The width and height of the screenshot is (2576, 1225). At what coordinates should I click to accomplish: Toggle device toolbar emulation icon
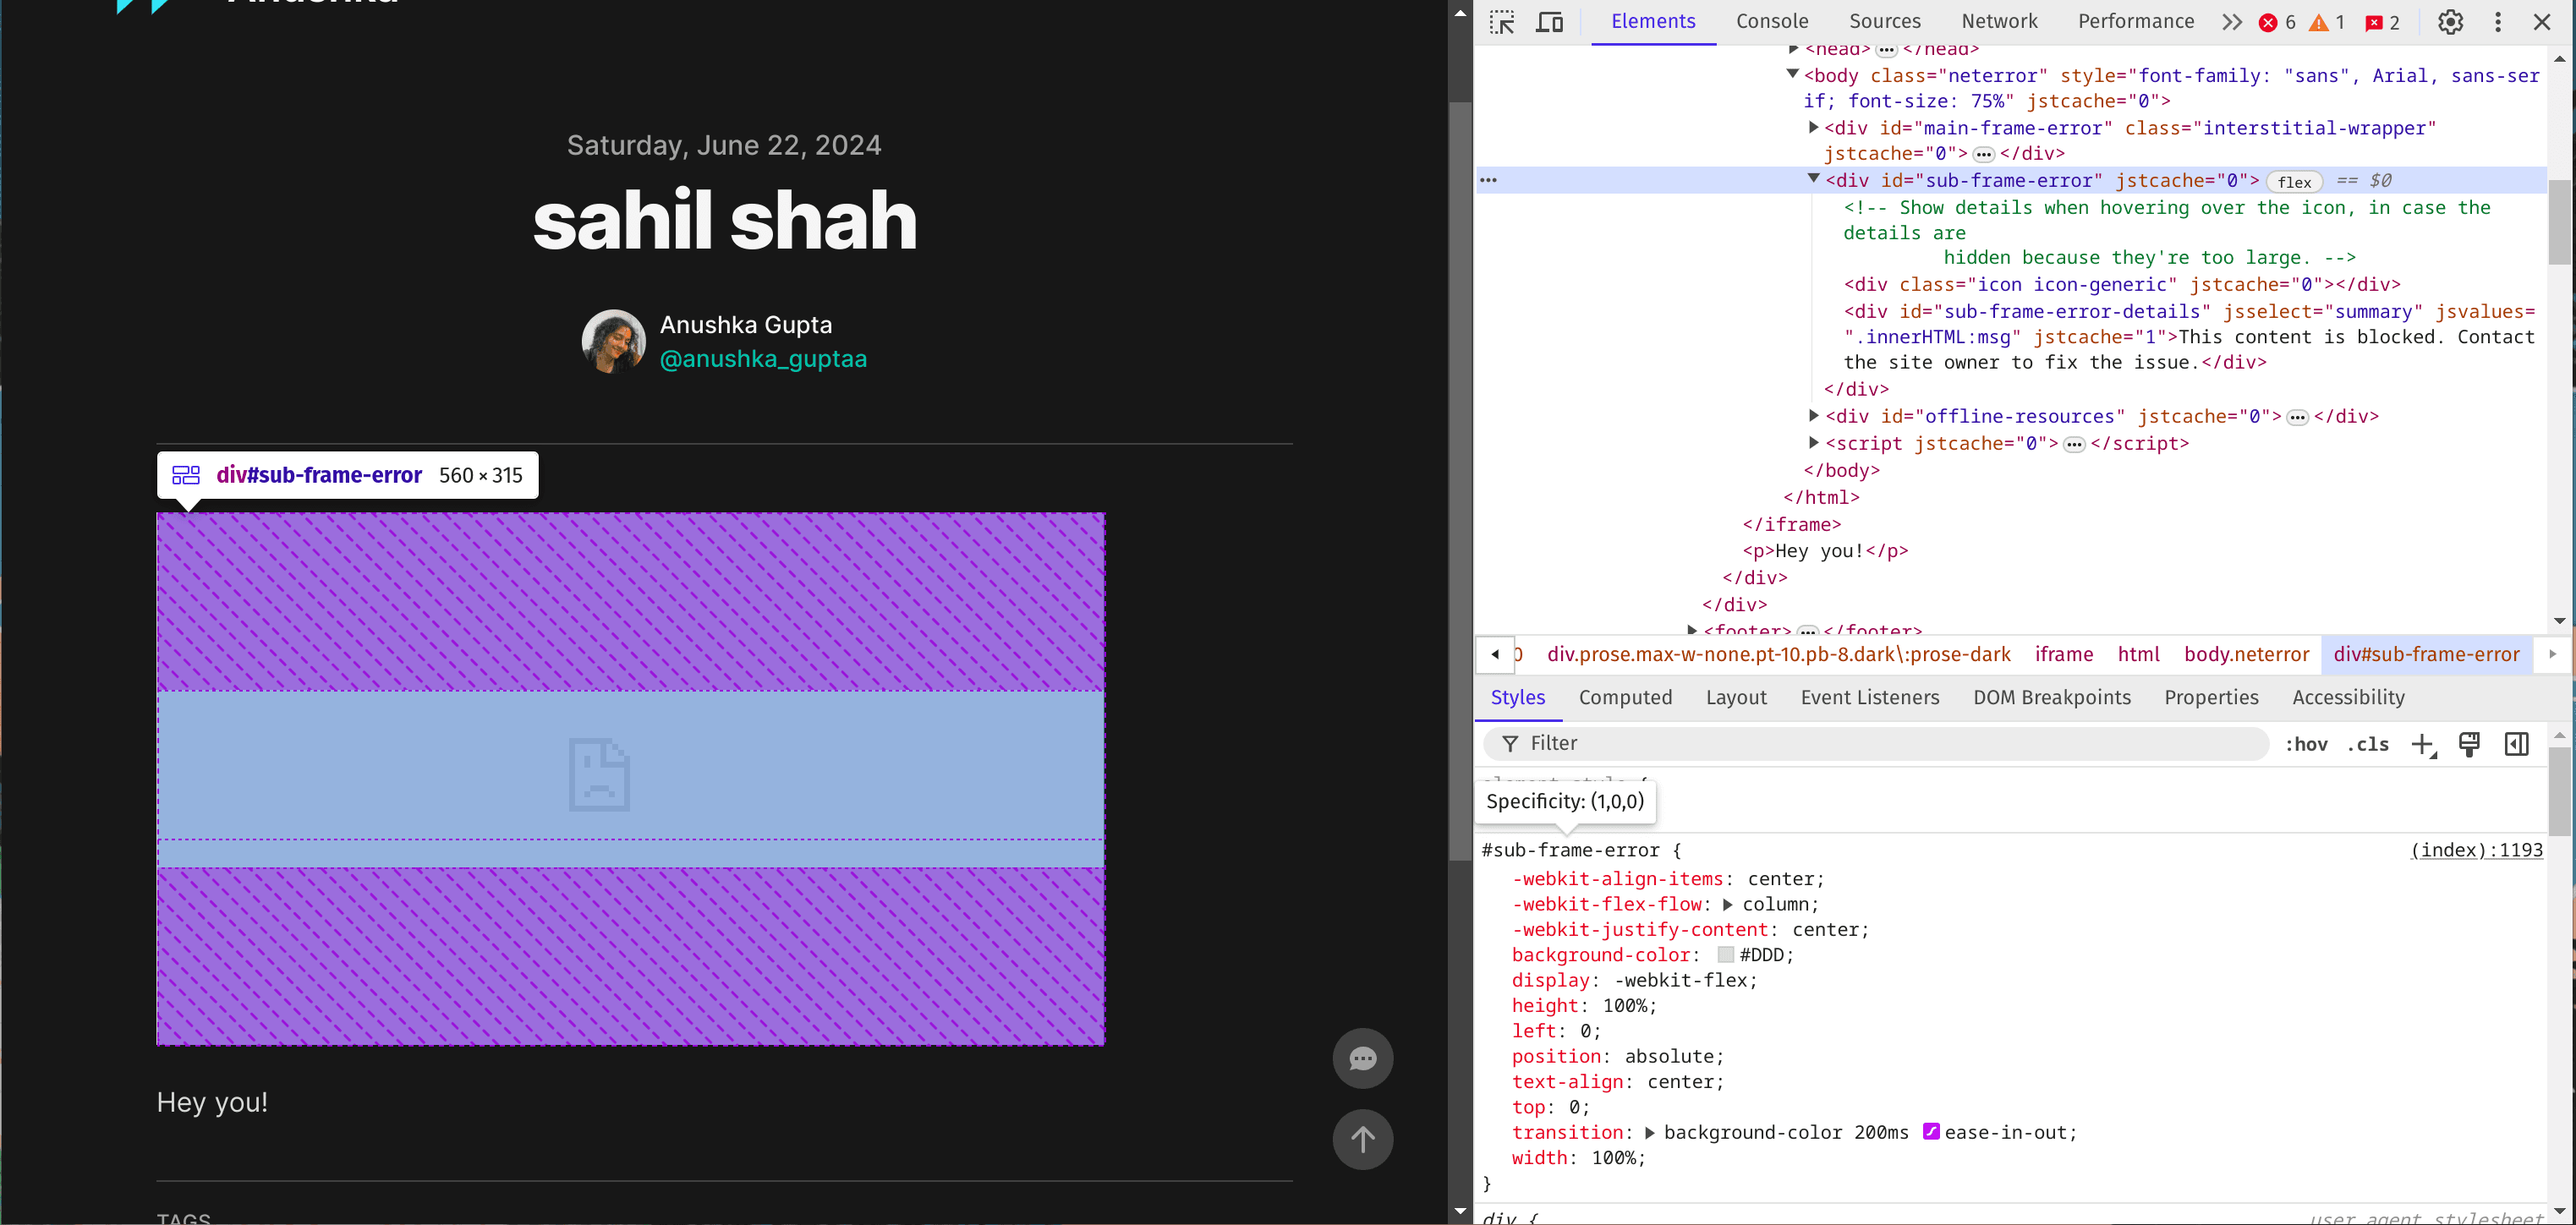click(1550, 22)
